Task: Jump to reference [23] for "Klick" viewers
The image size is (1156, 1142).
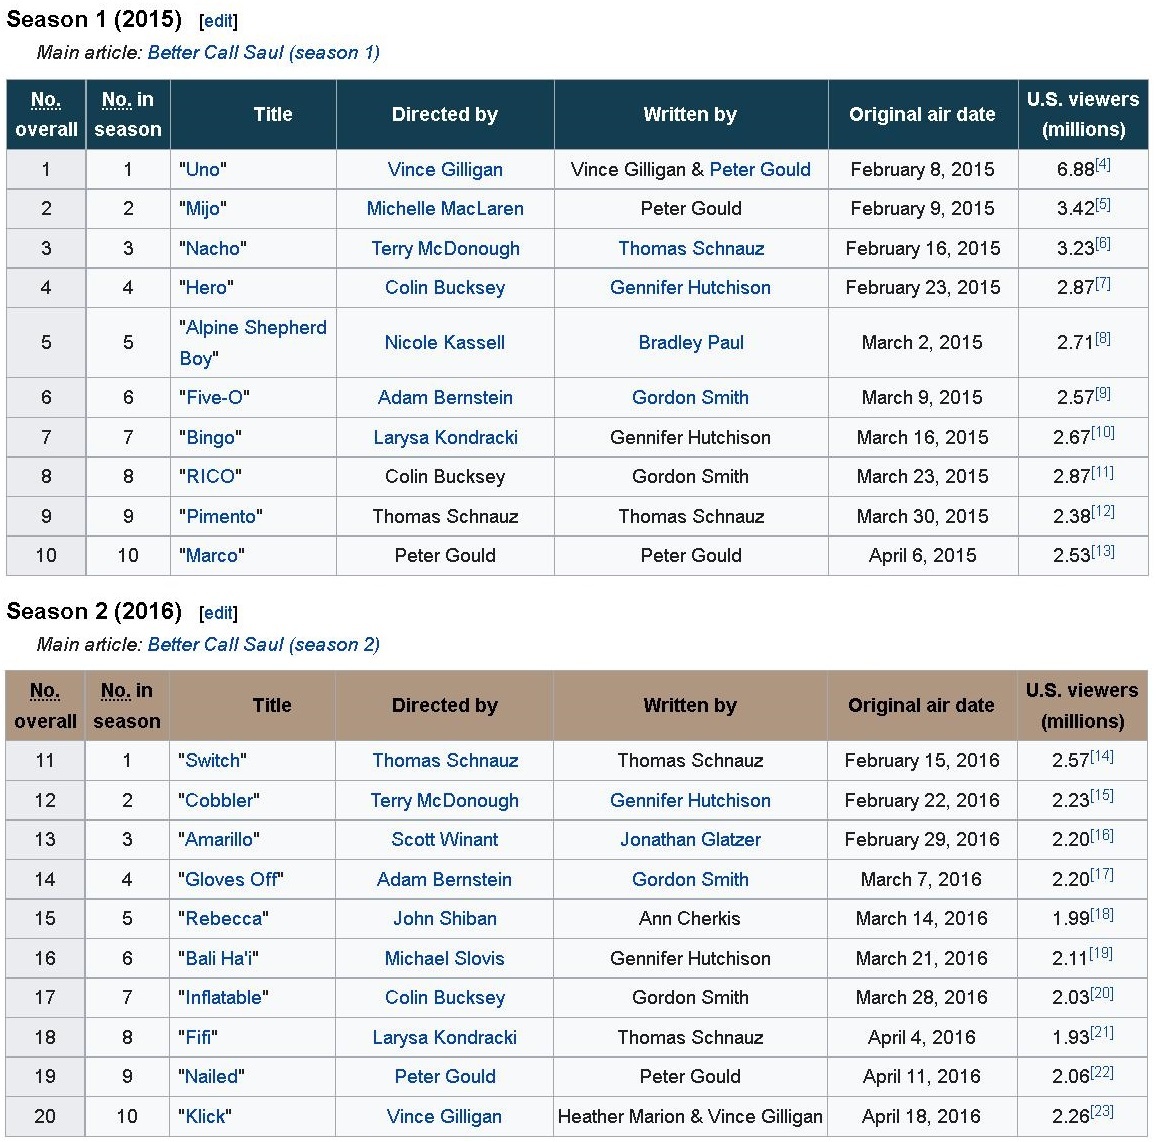Action: click(1102, 1111)
